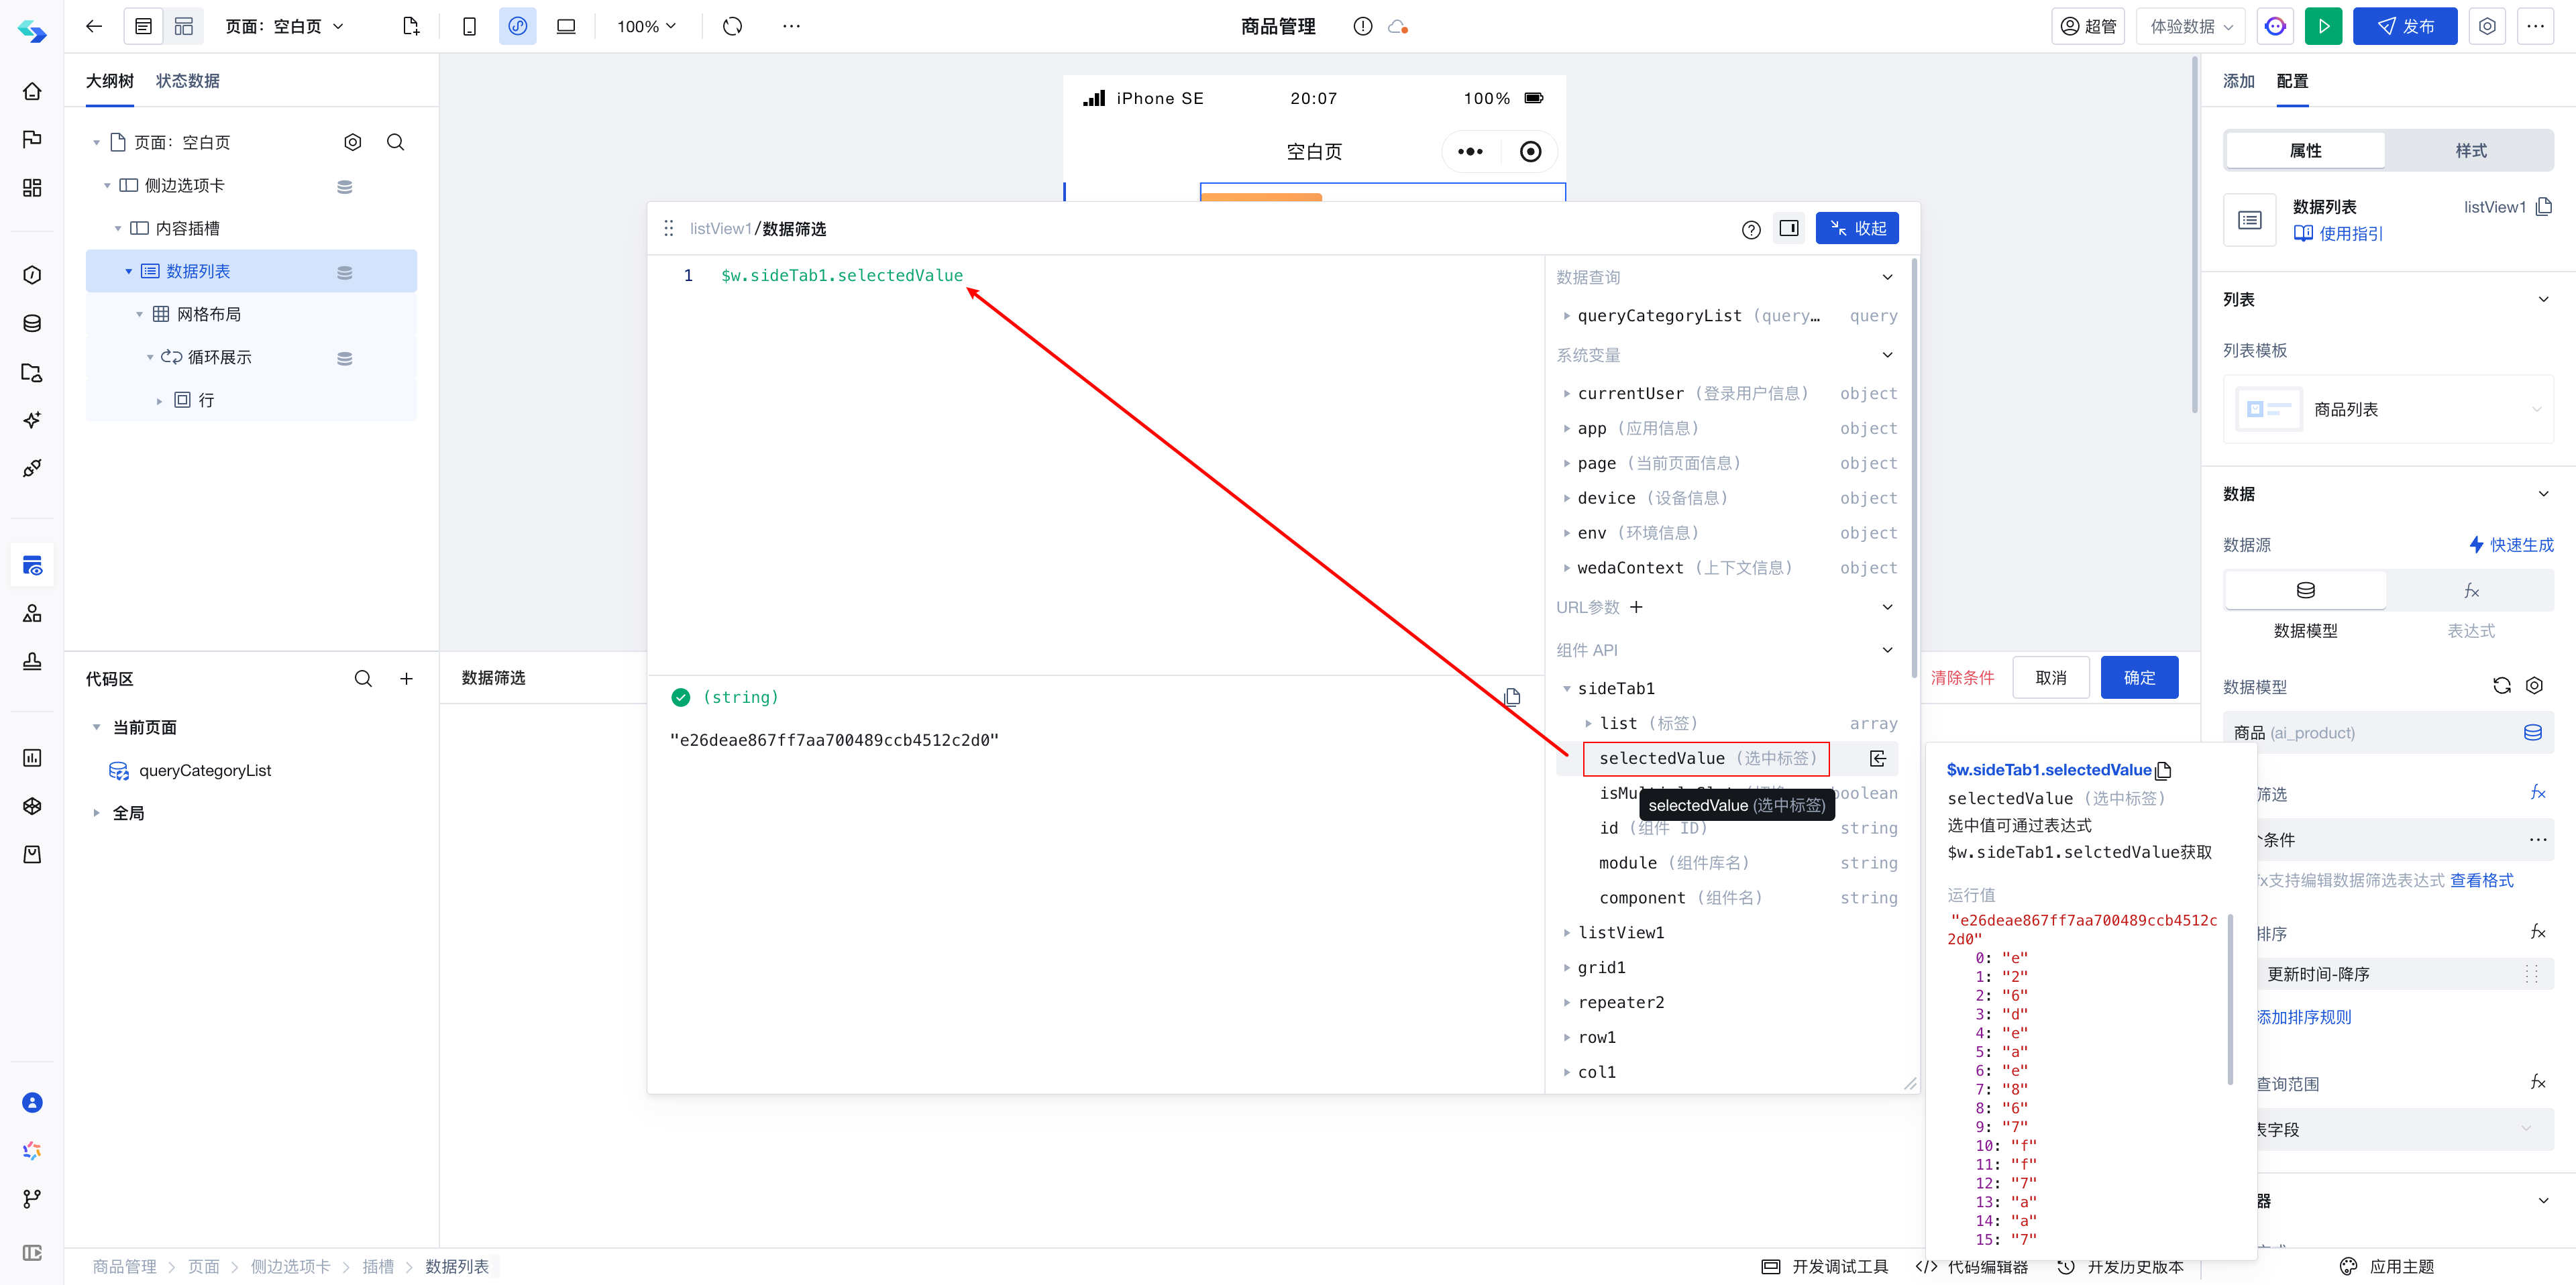The height and width of the screenshot is (1285, 2576).
Task: Select 侧边选项卡 tree node
Action: point(185,185)
